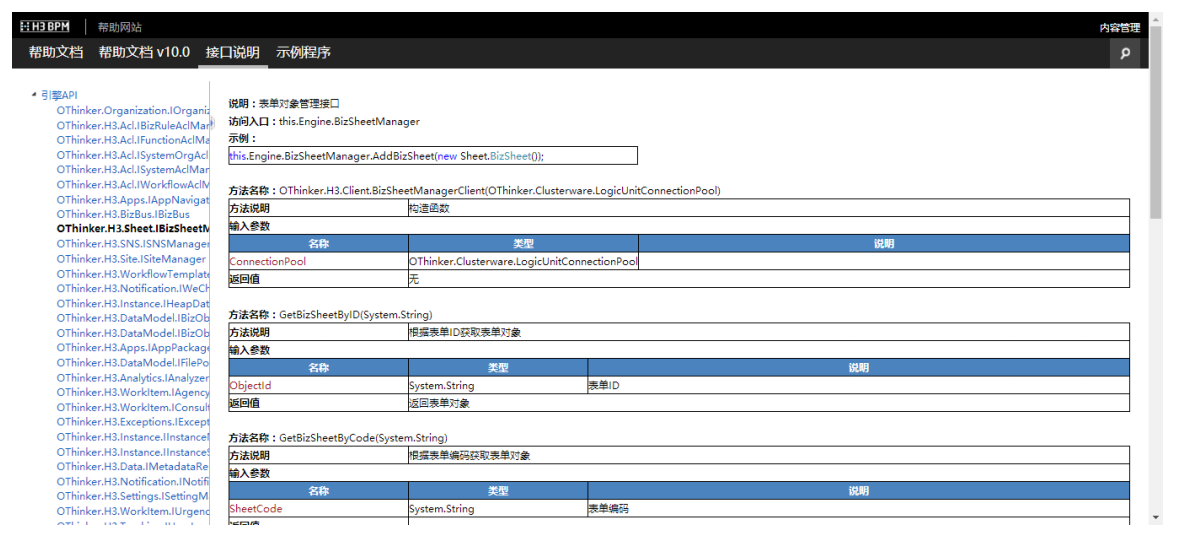
Task: Open OThinker.H3.Data.IMetadataRe tree item
Action: tap(132, 466)
